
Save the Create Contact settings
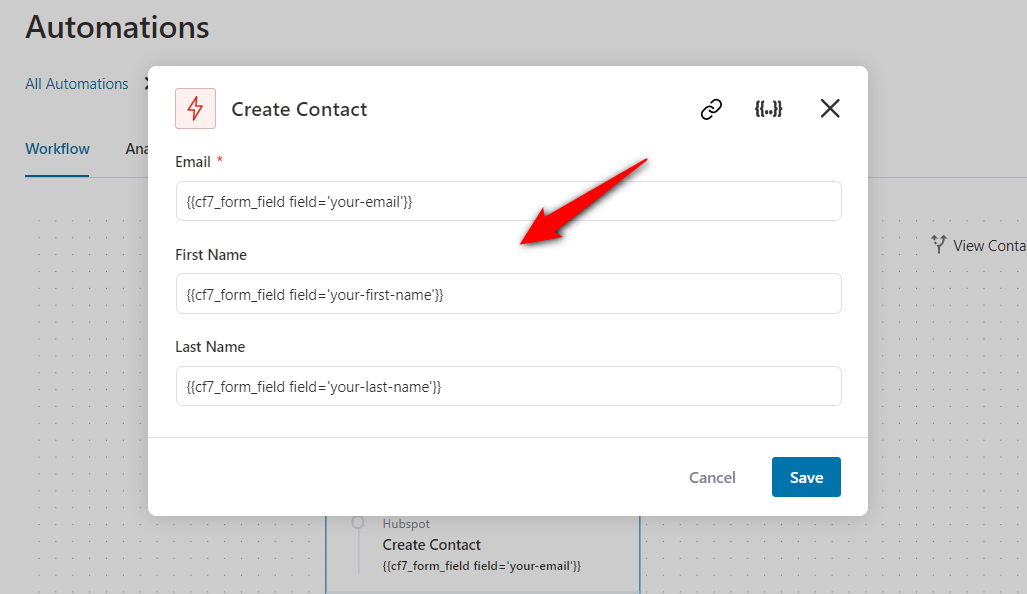[x=806, y=477]
